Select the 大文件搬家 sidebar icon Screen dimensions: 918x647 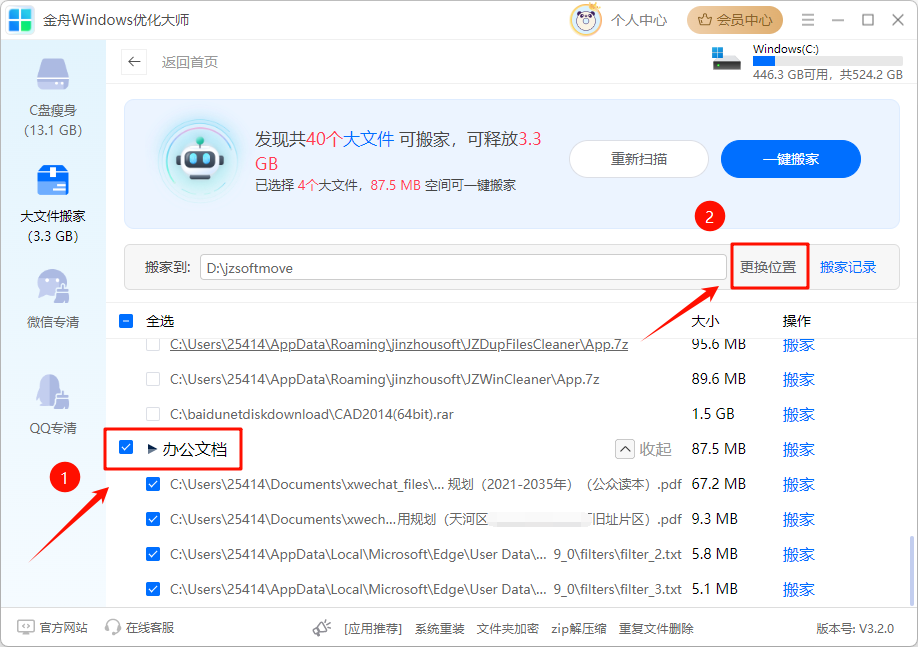click(53, 180)
